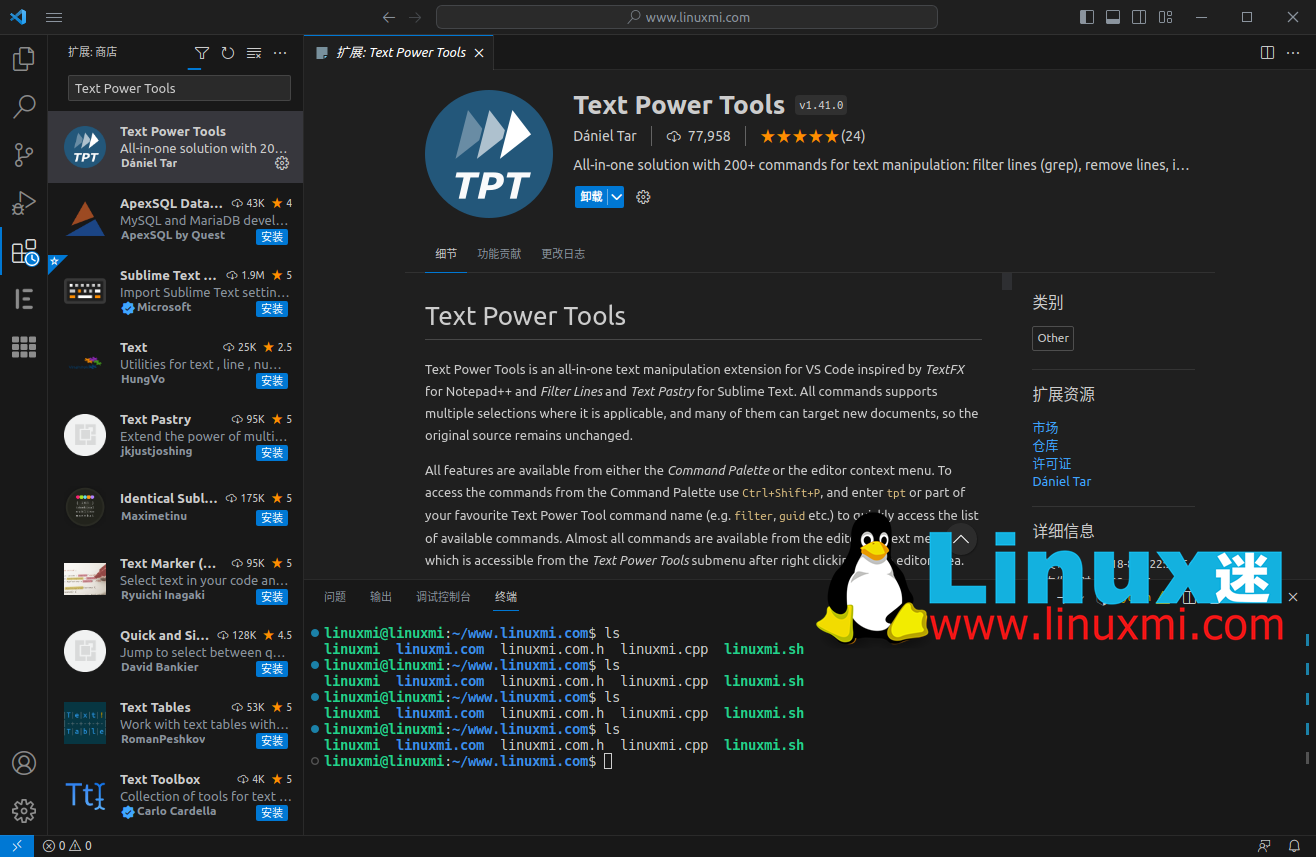Close the 扩展: Text Power Tools tab
The width and height of the screenshot is (1316, 857).
[x=479, y=52]
